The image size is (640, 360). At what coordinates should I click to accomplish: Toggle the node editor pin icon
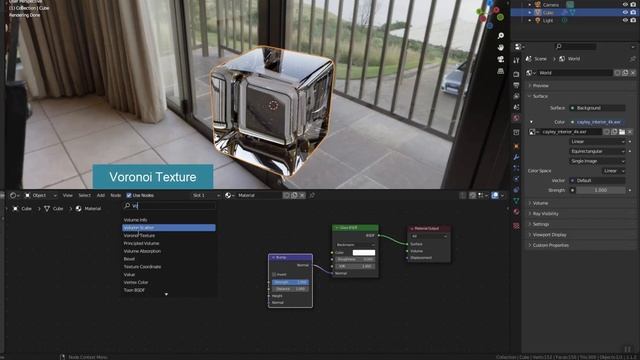pyautogui.click(x=312, y=196)
